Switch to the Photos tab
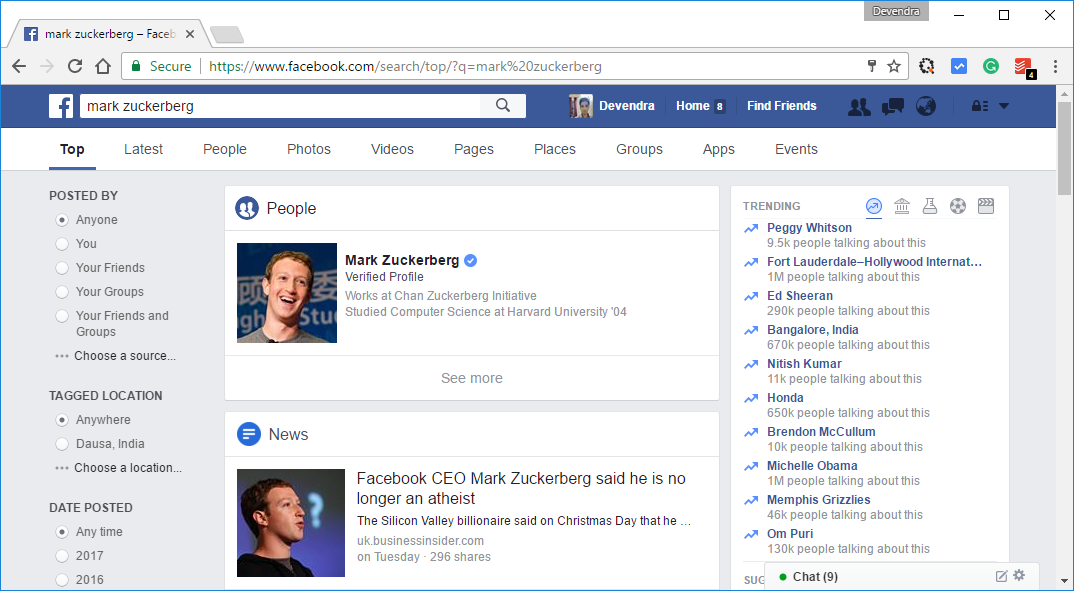 tap(309, 149)
